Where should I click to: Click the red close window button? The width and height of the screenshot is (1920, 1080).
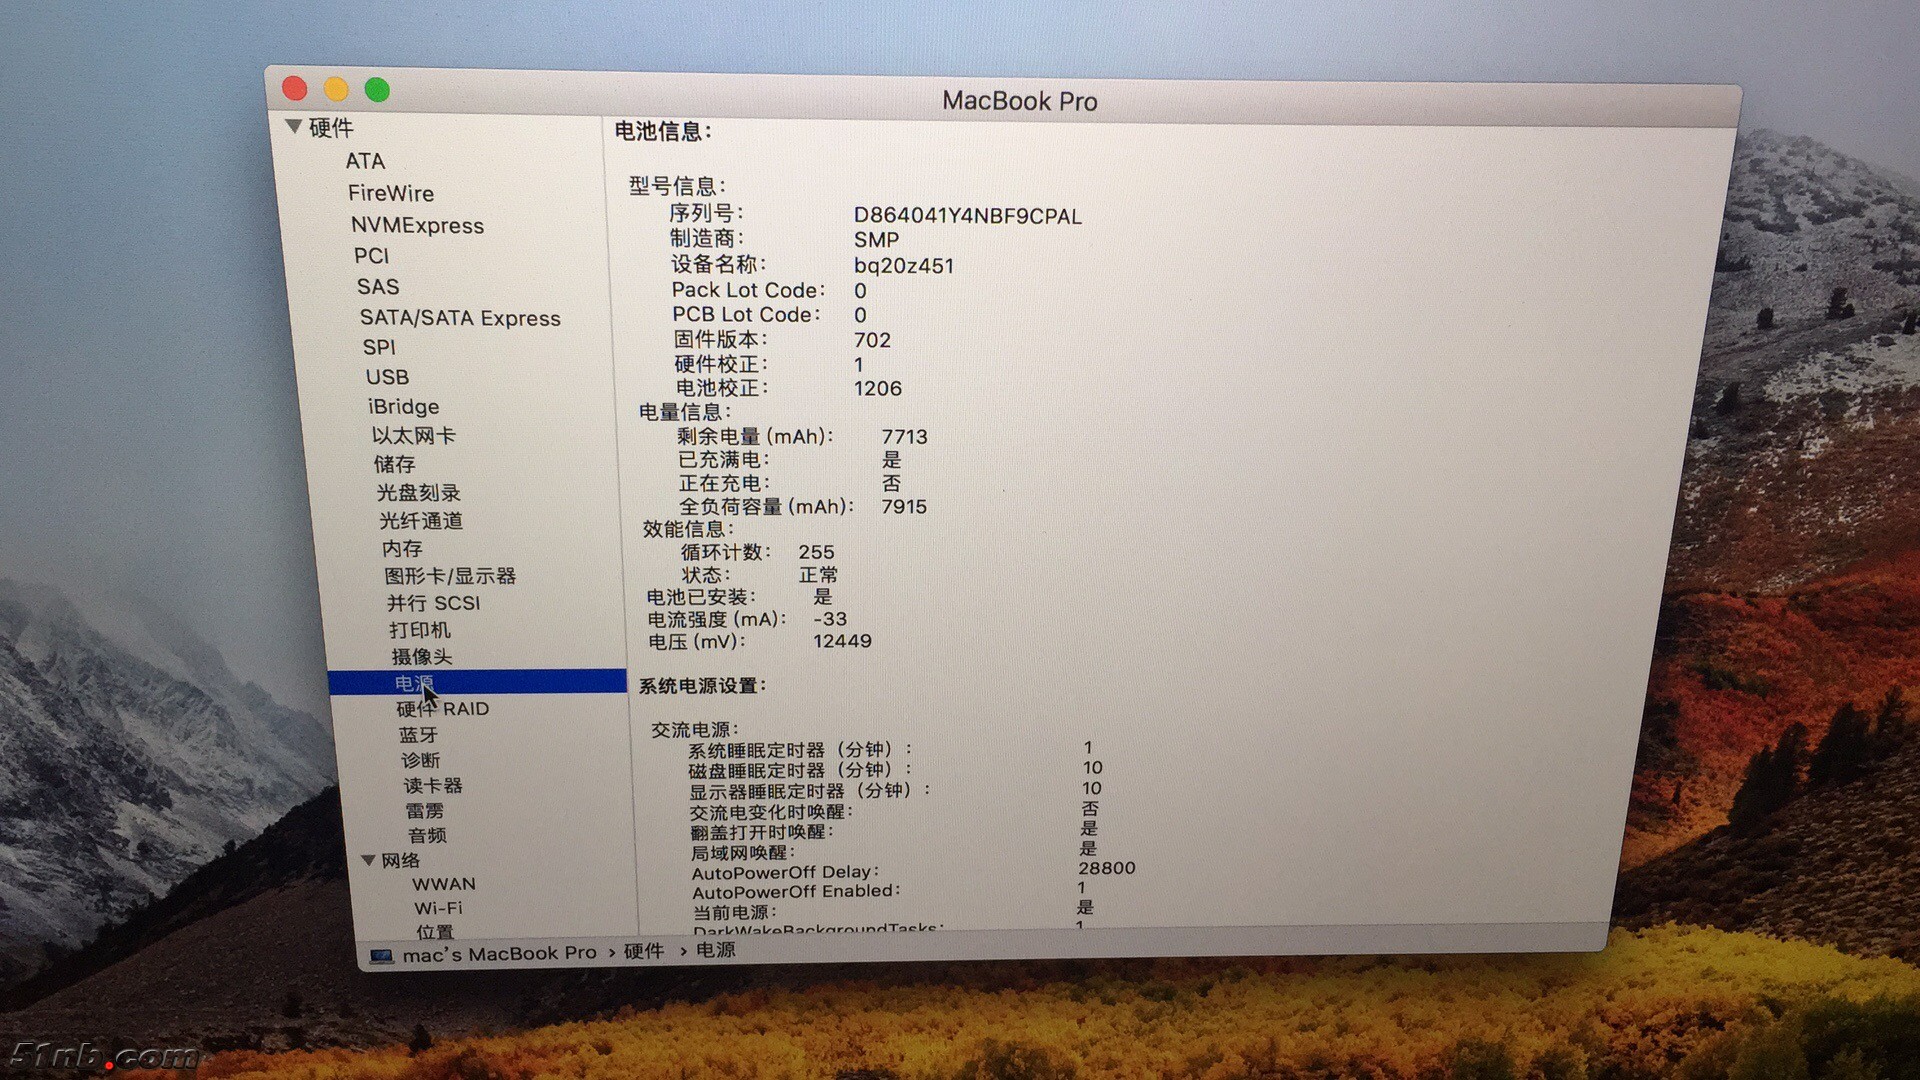coord(295,89)
